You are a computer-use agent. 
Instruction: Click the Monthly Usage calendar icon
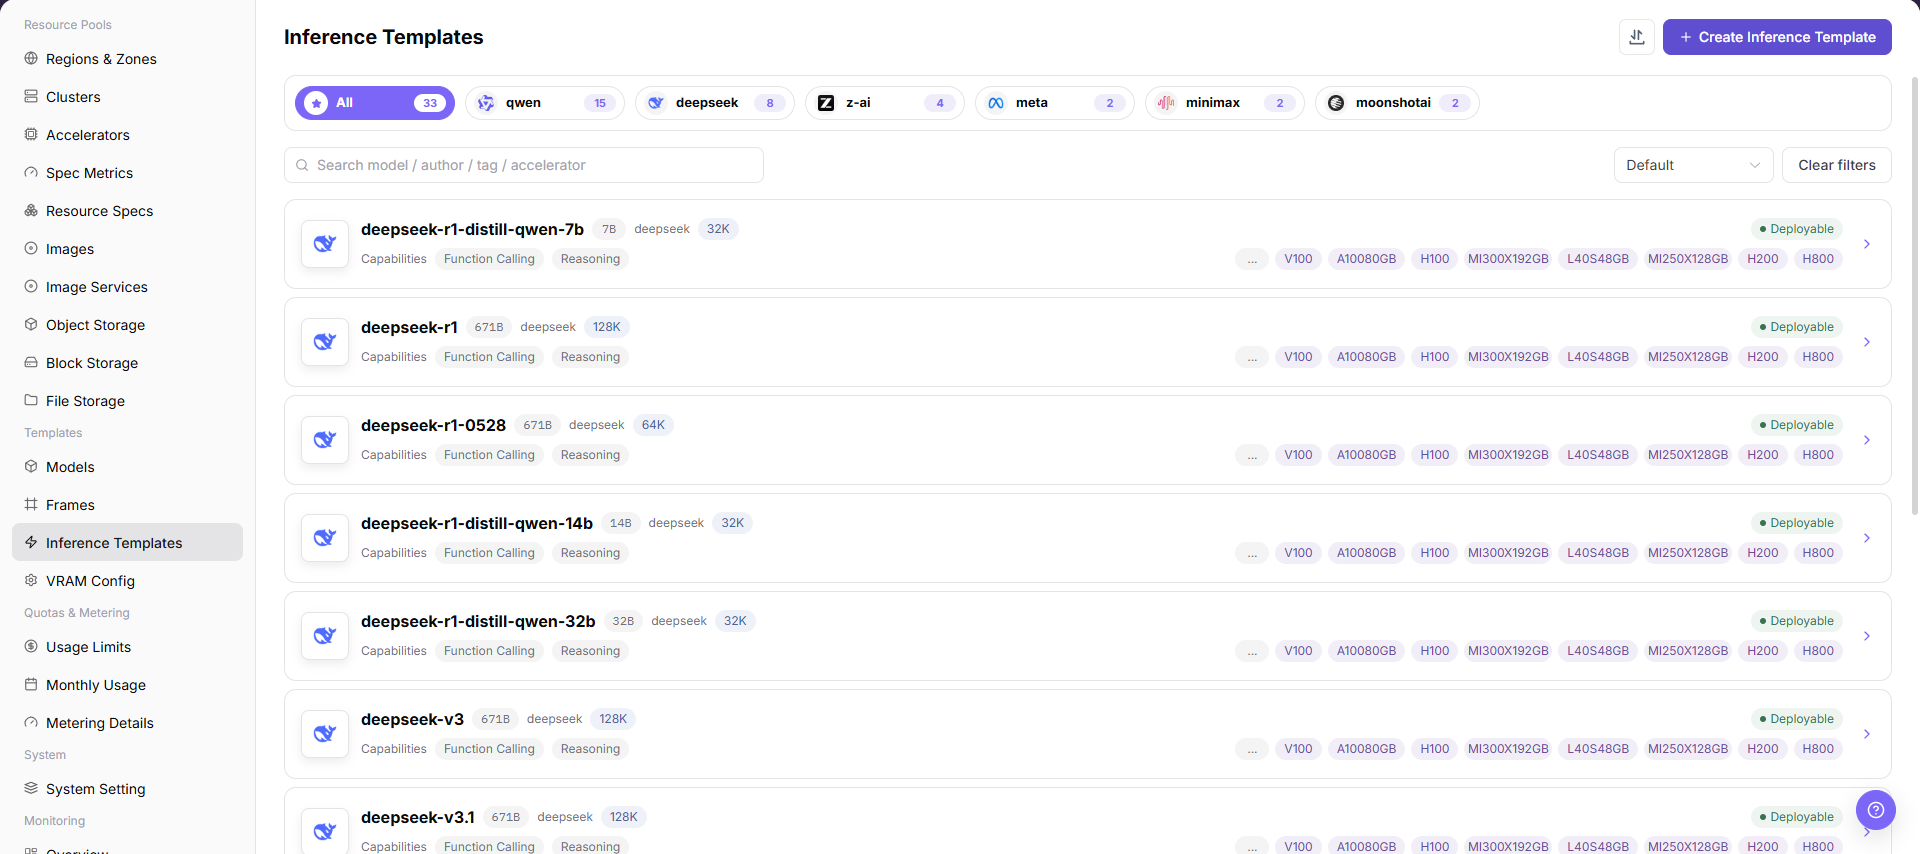point(31,685)
